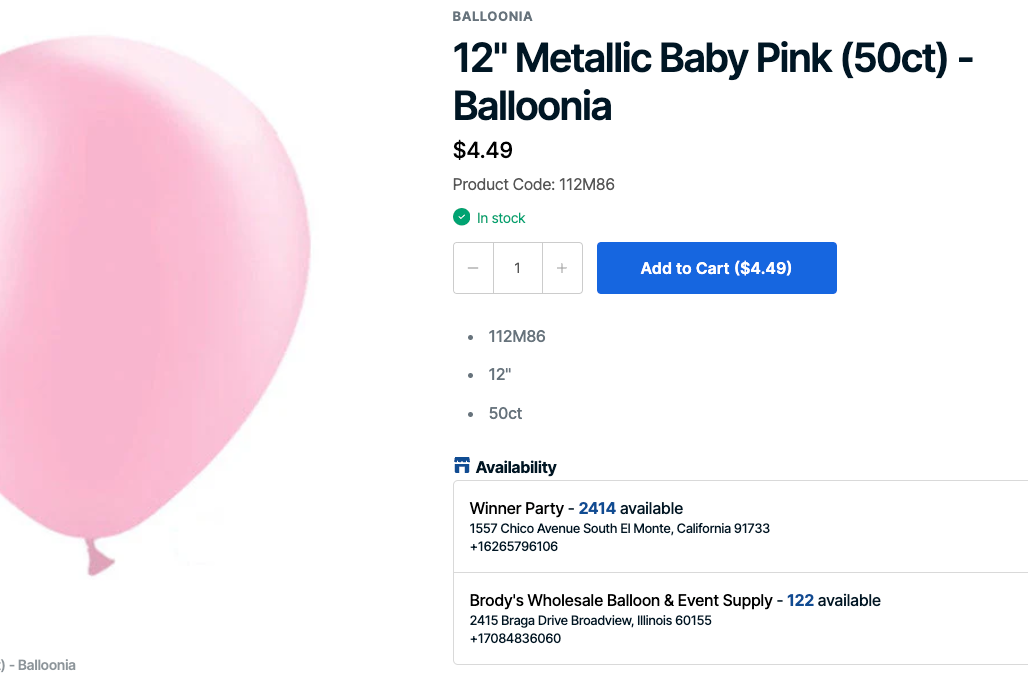Click the El Monte, California address
Screen dimensions: 1028x682
[619, 528]
